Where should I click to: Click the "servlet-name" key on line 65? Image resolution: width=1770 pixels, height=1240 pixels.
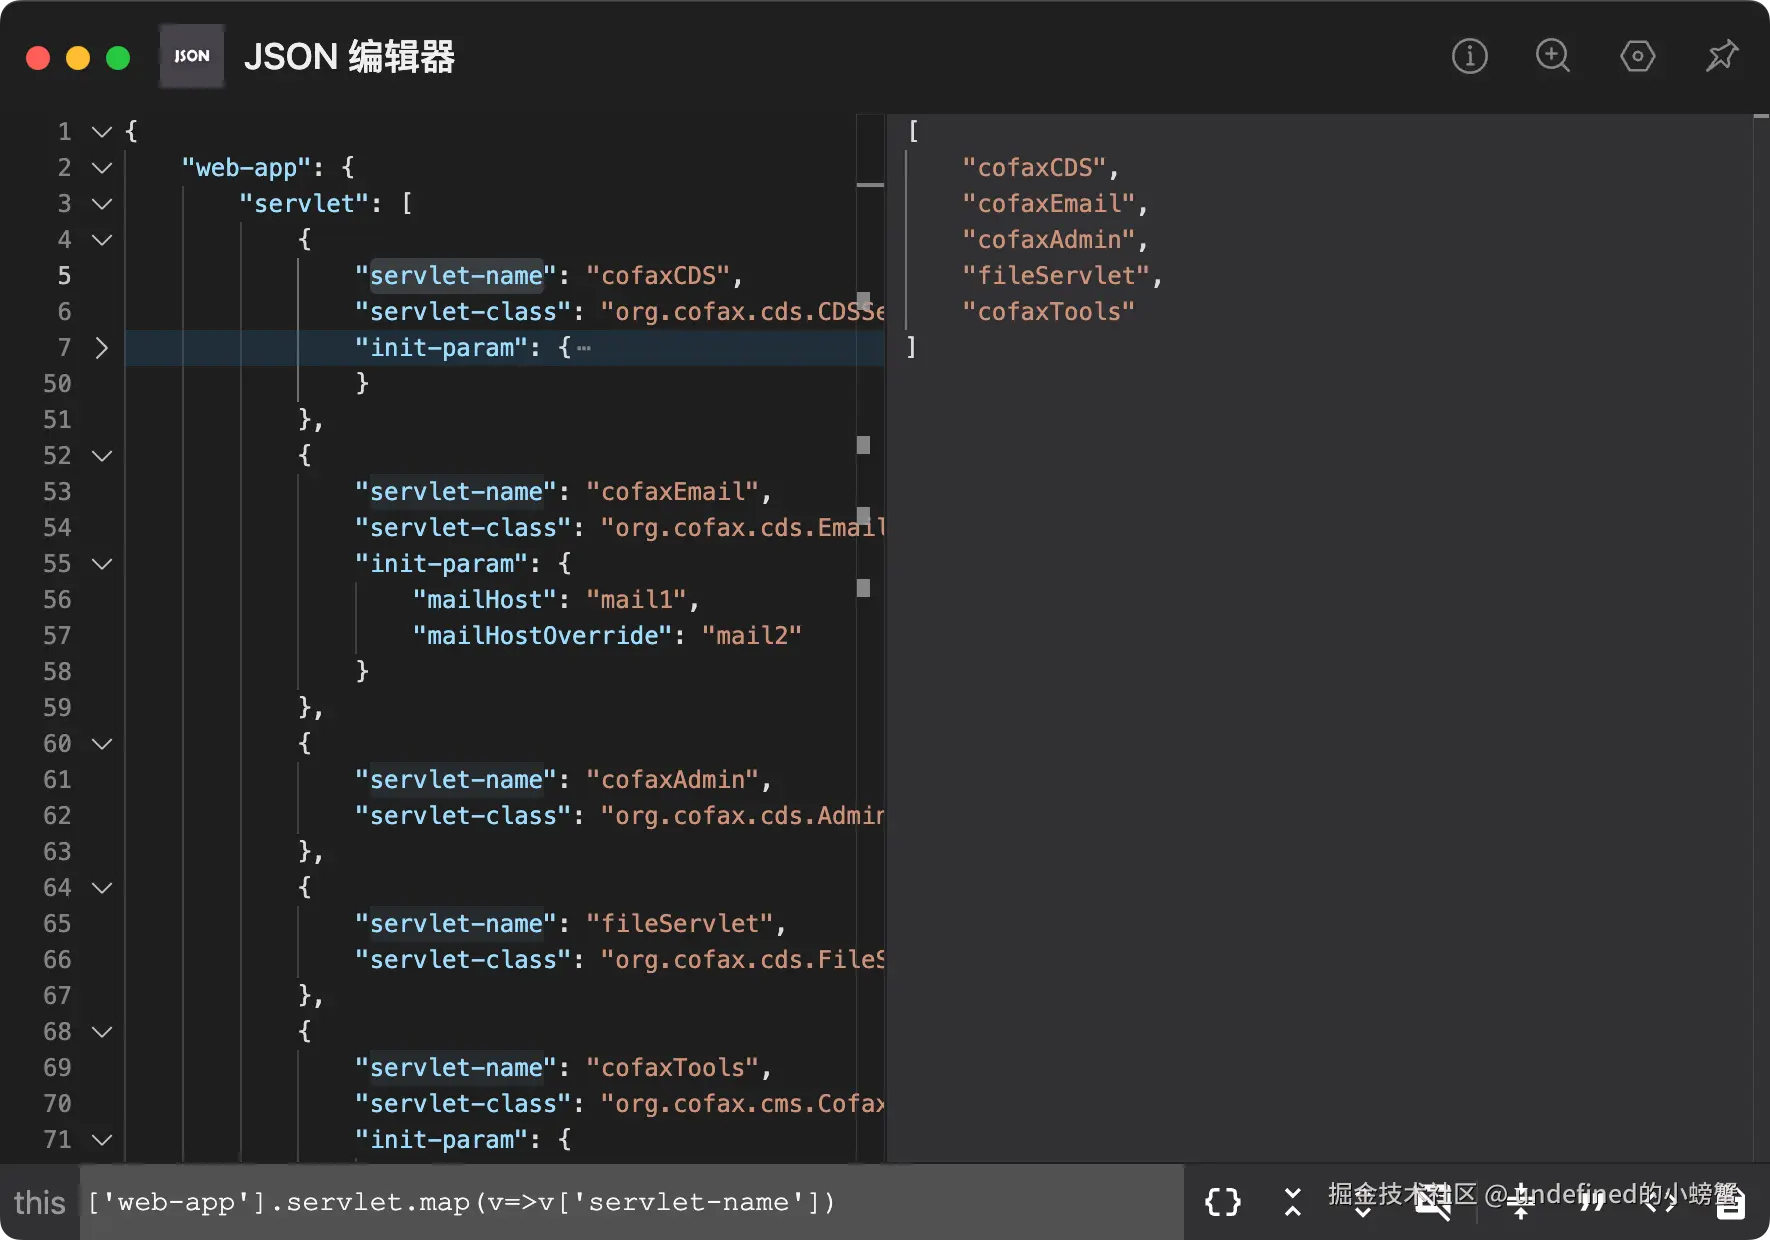coord(456,923)
